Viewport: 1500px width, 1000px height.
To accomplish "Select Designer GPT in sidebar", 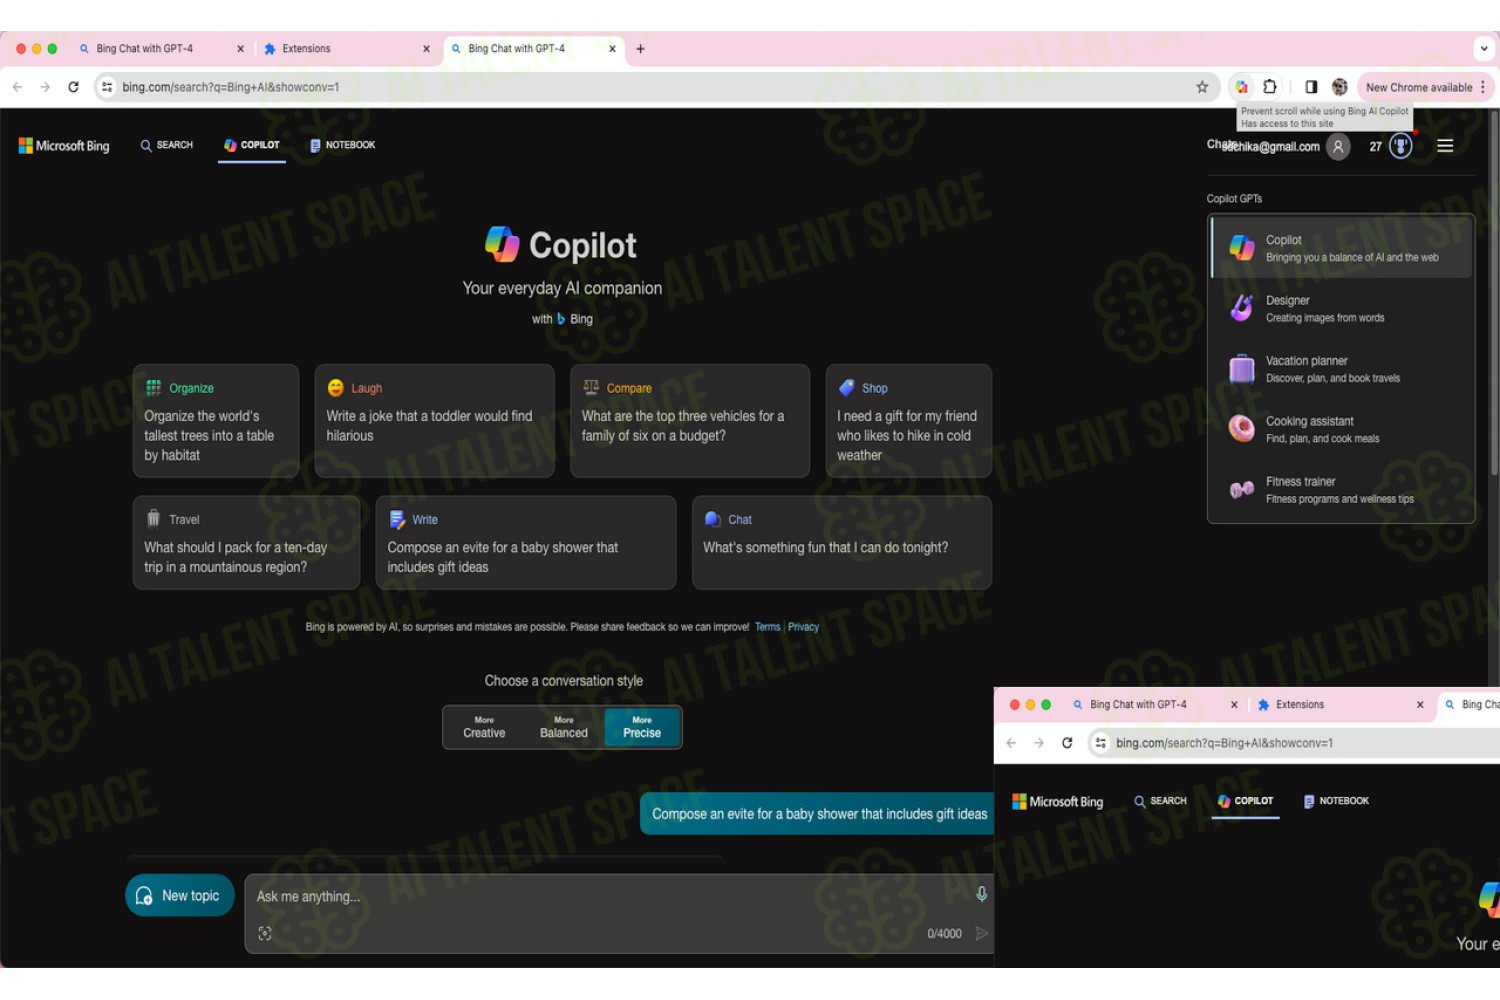I will pos(1341,308).
